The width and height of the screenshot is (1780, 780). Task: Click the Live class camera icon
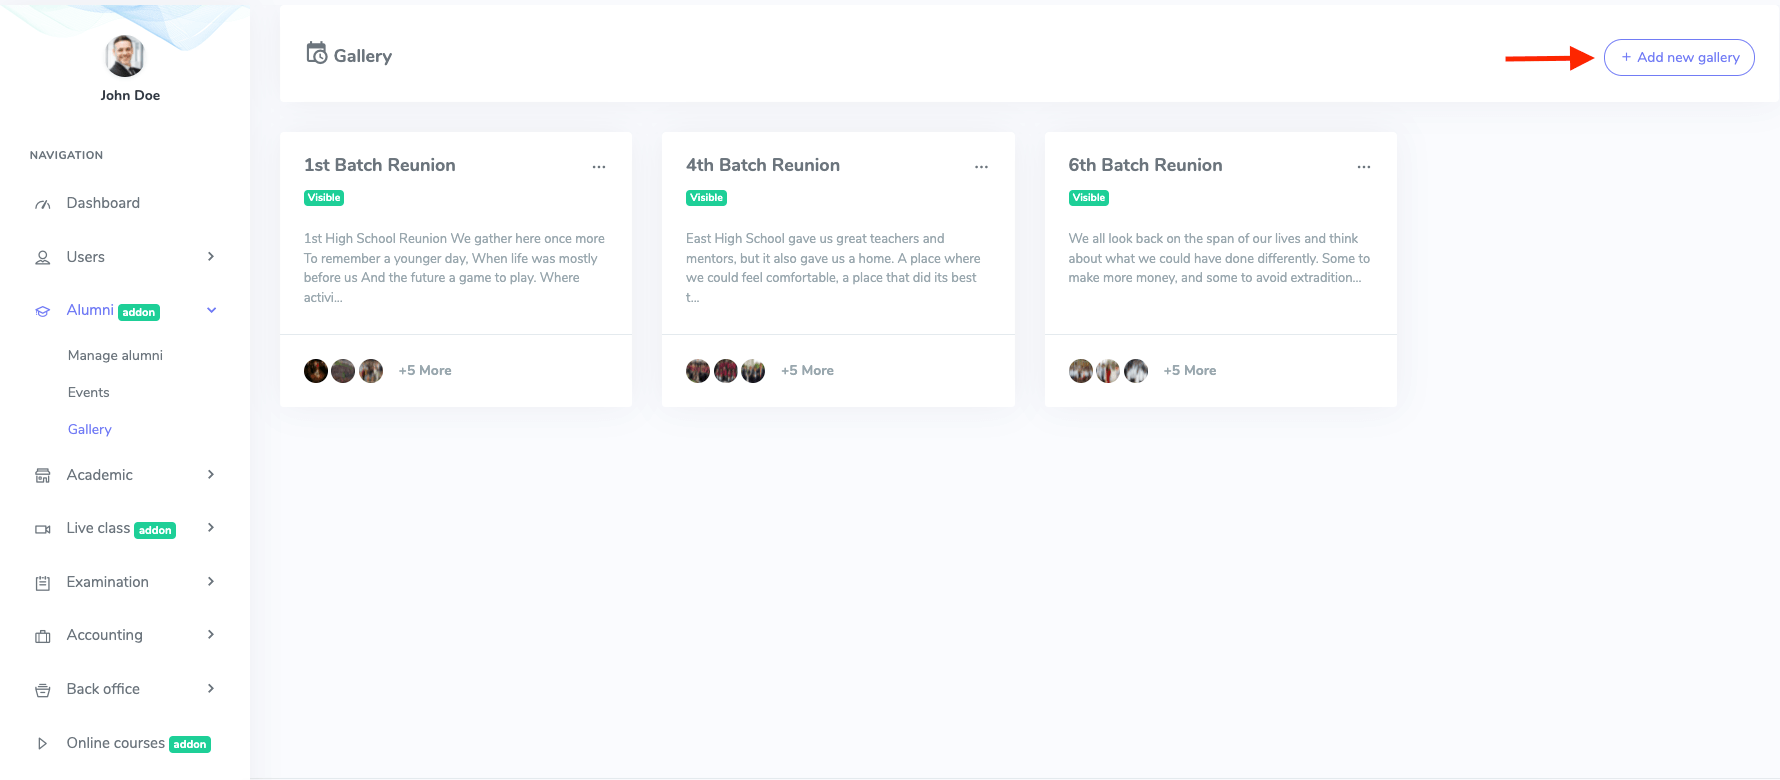point(43,529)
